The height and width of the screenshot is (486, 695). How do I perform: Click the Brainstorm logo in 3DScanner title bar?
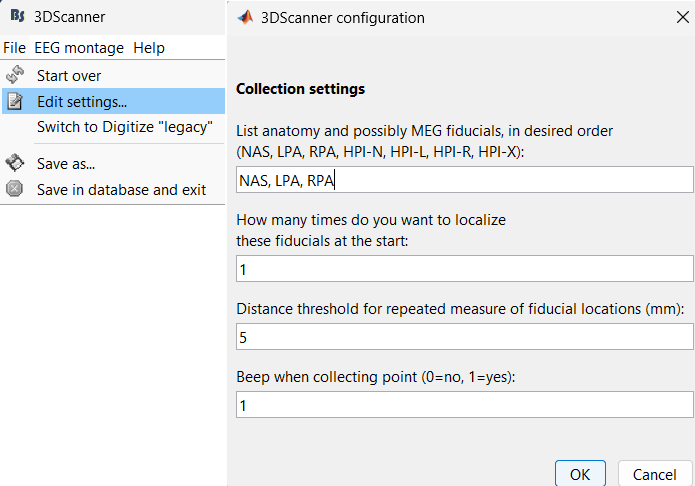point(17,17)
